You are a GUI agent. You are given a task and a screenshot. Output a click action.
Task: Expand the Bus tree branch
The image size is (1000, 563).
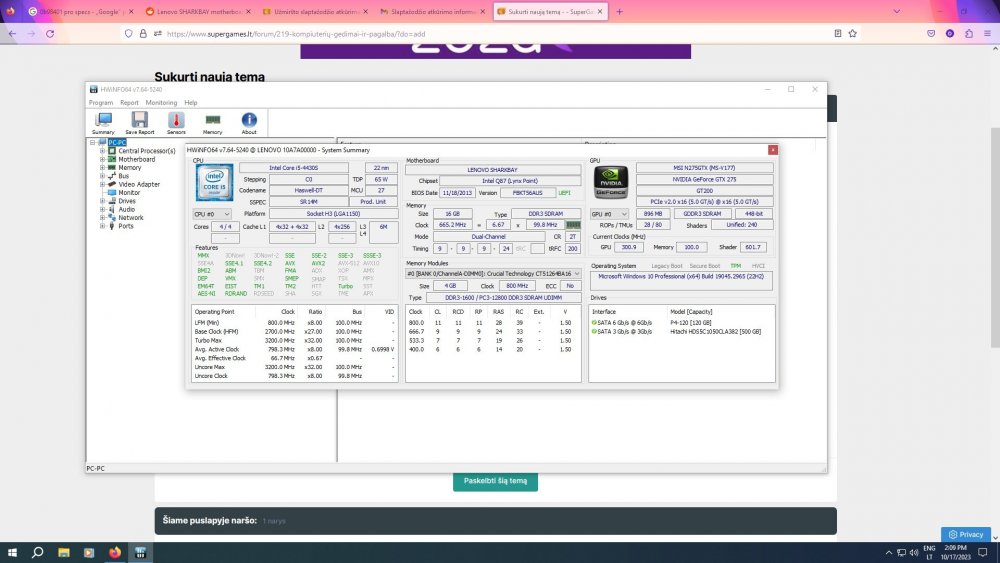click(102, 176)
